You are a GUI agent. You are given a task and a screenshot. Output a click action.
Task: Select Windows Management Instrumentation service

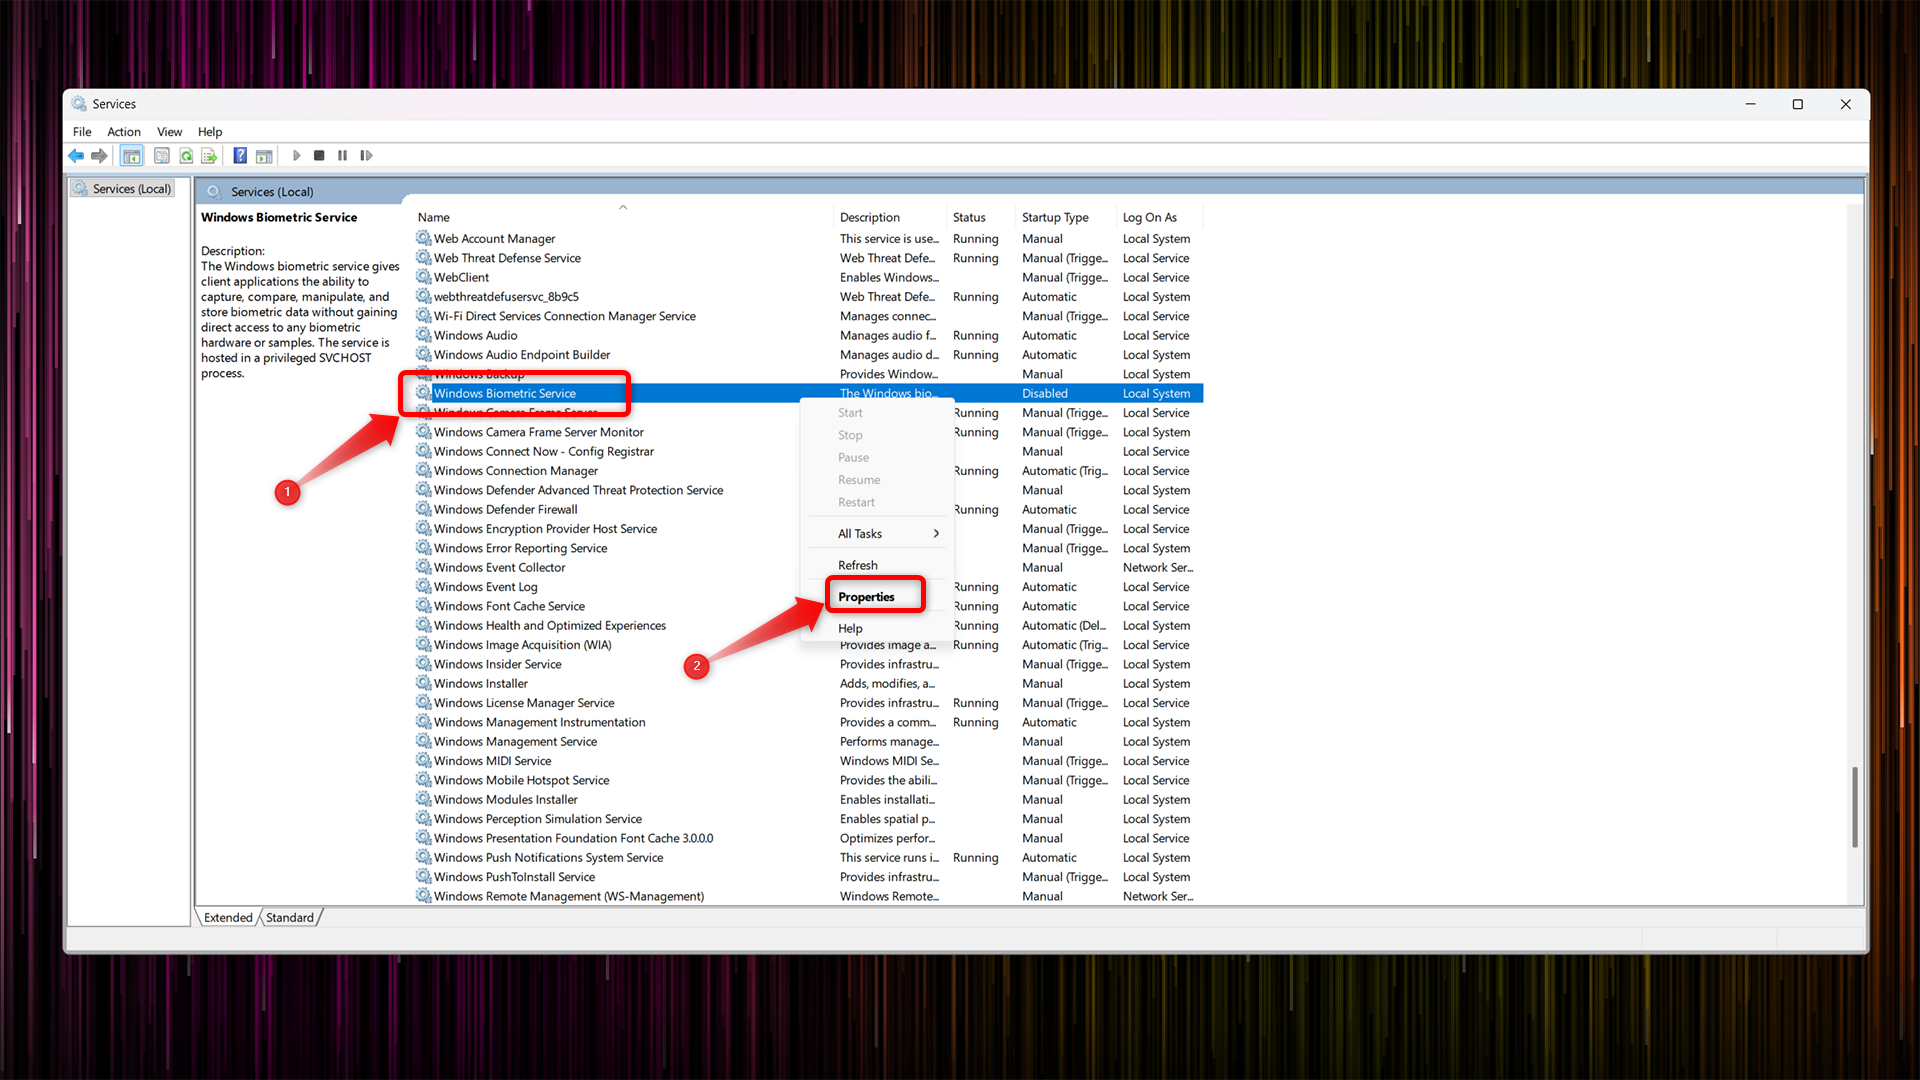point(539,722)
